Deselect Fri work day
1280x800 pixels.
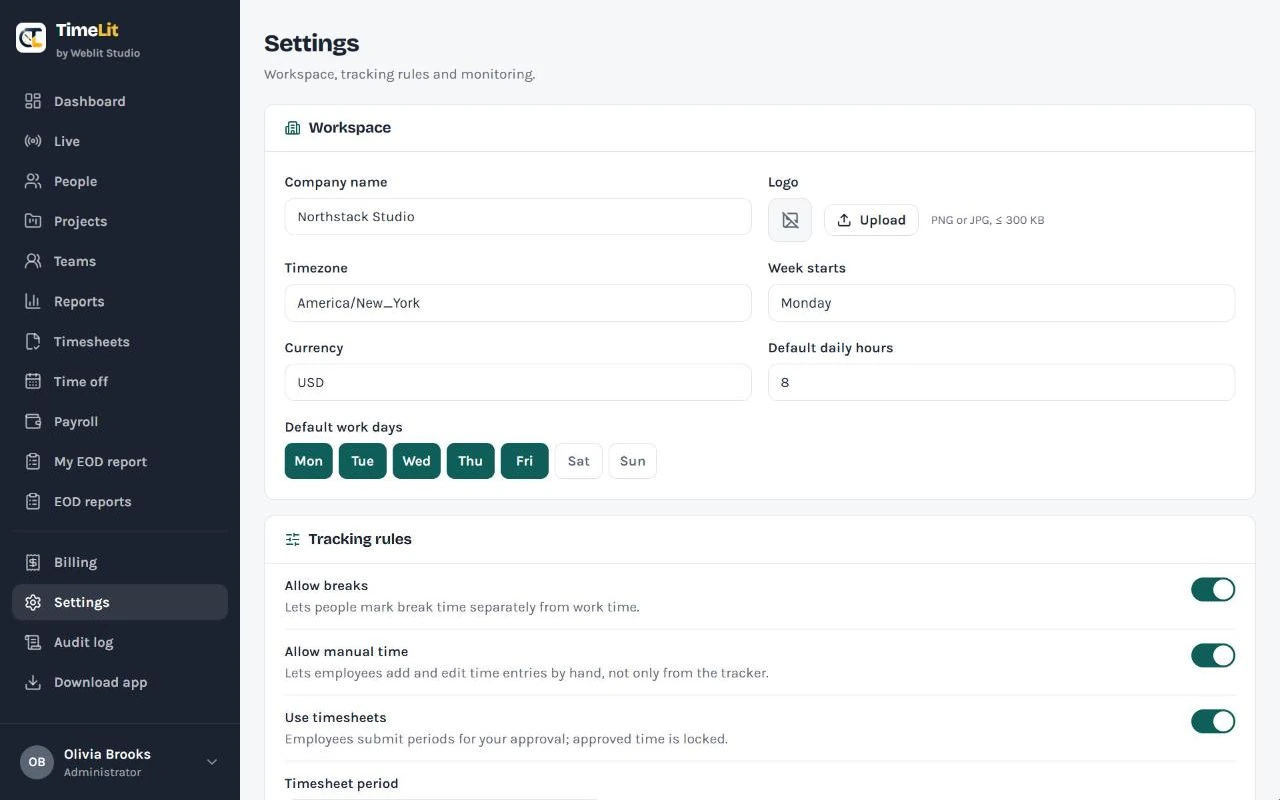click(x=525, y=461)
